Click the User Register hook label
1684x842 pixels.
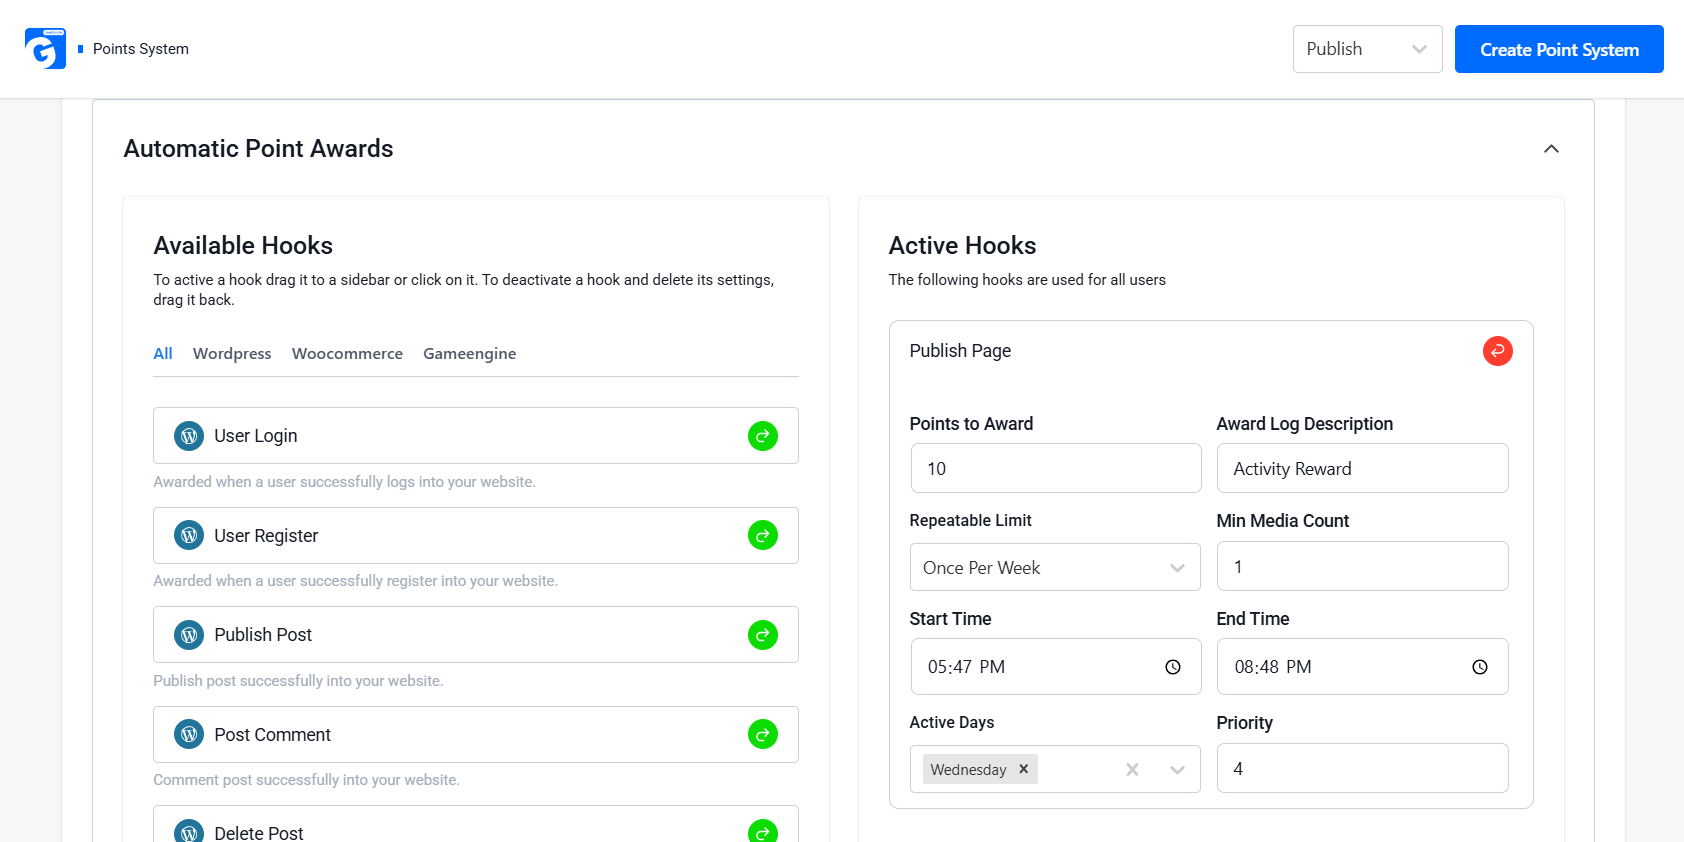pyautogui.click(x=266, y=536)
